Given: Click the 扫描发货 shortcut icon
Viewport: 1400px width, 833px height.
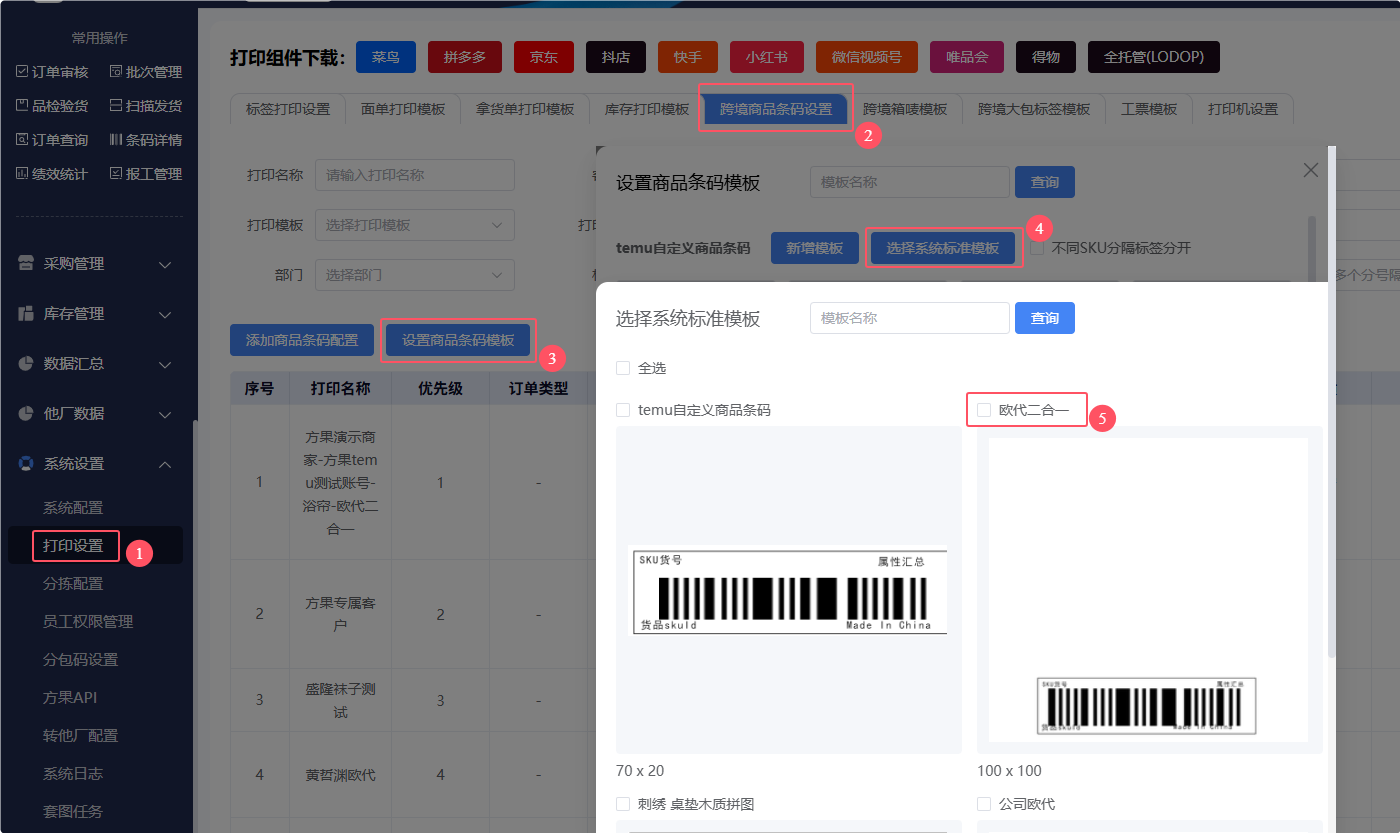Looking at the screenshot, I should pyautogui.click(x=116, y=105).
